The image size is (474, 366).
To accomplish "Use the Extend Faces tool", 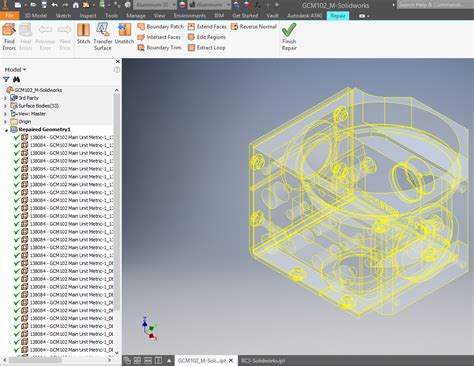I will 207,26.
